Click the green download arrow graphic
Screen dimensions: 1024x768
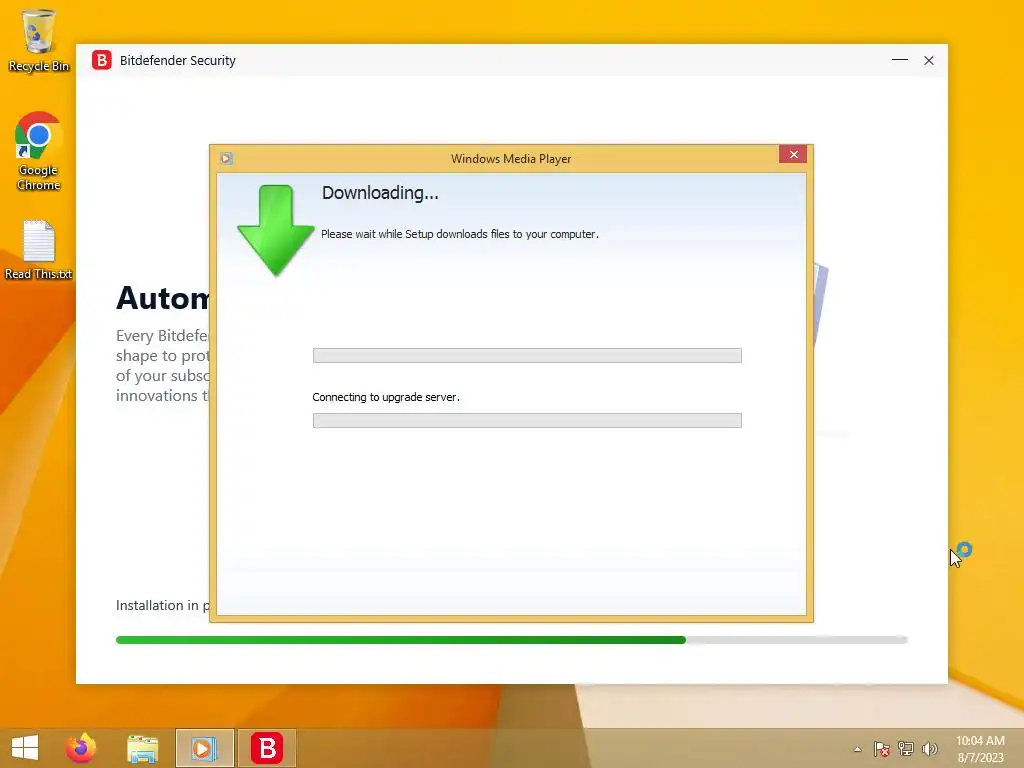[x=276, y=230]
